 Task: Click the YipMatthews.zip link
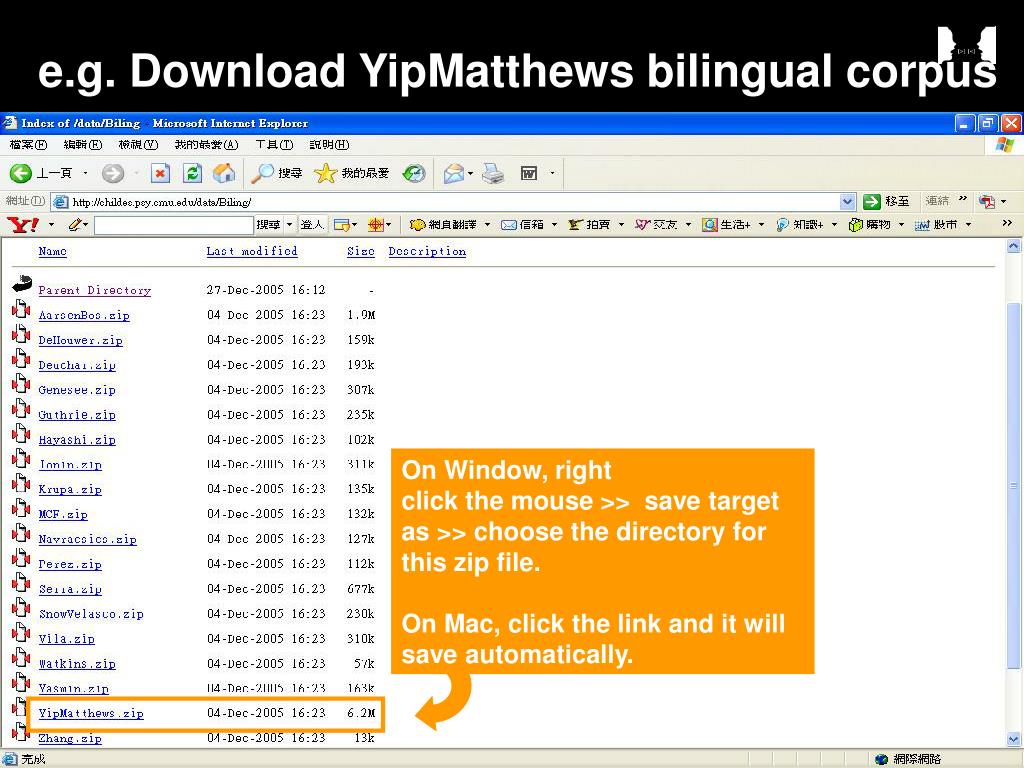[x=91, y=713]
